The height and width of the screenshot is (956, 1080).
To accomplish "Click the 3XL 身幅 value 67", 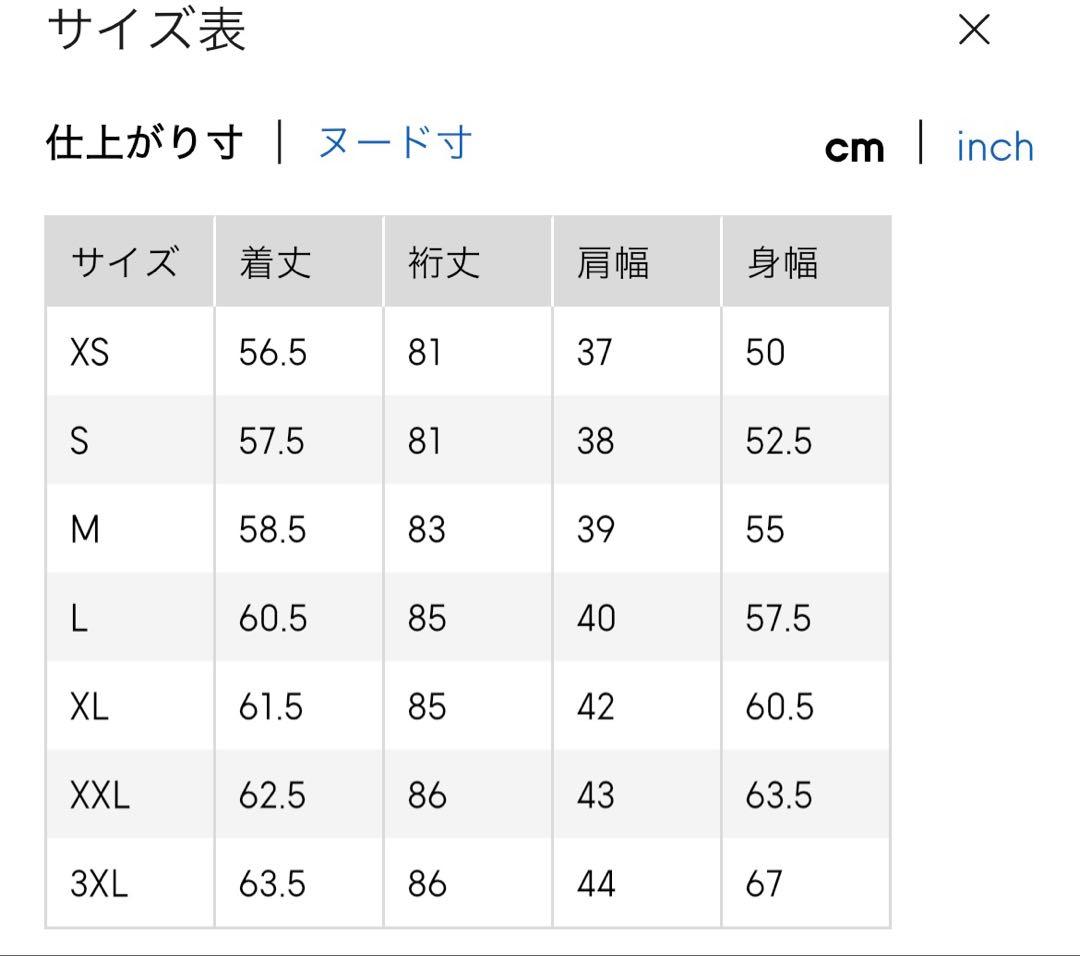I will (764, 884).
